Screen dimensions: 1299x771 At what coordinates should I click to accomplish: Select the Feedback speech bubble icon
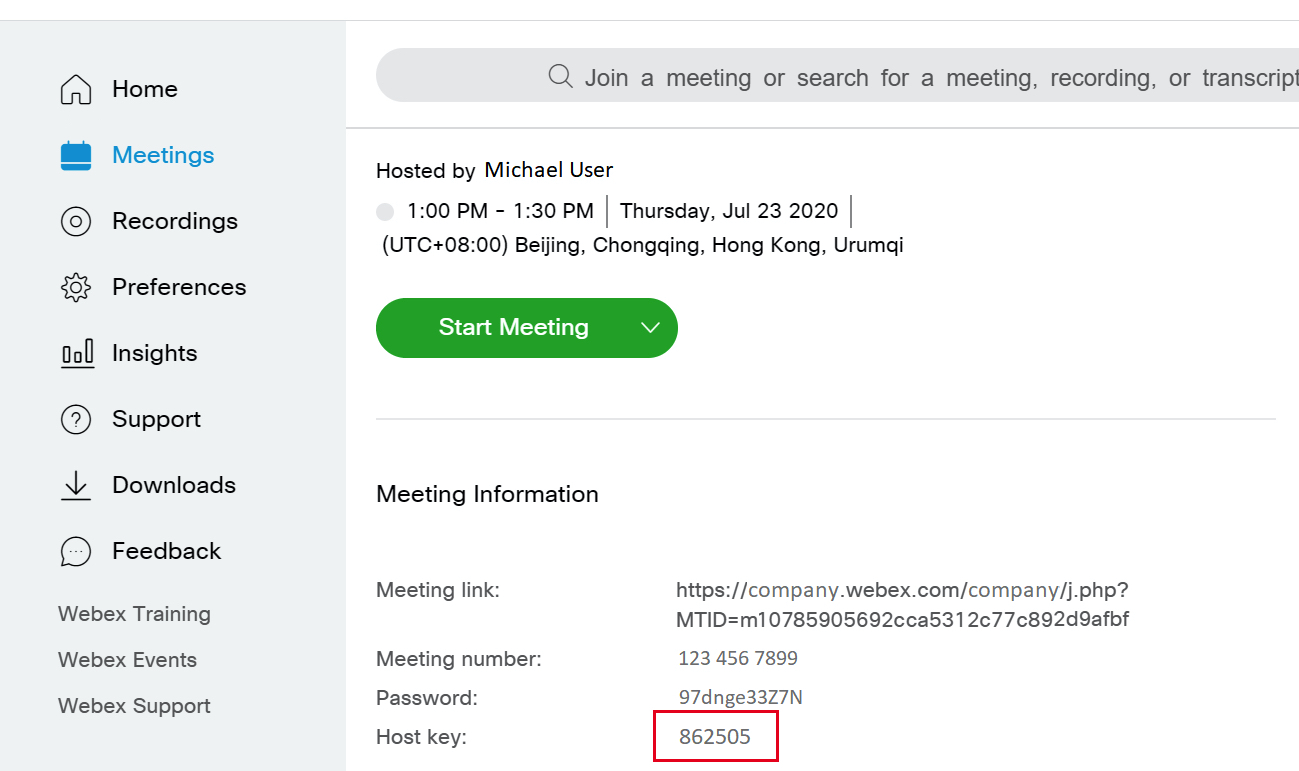click(75, 551)
